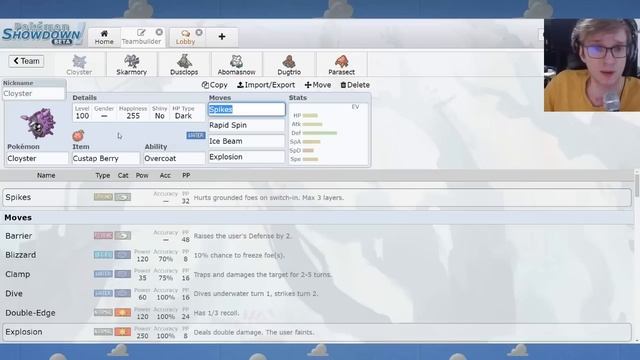Screen dimensions: 640x360
Task: Select the Ice Beam move slot
Action: point(247,141)
